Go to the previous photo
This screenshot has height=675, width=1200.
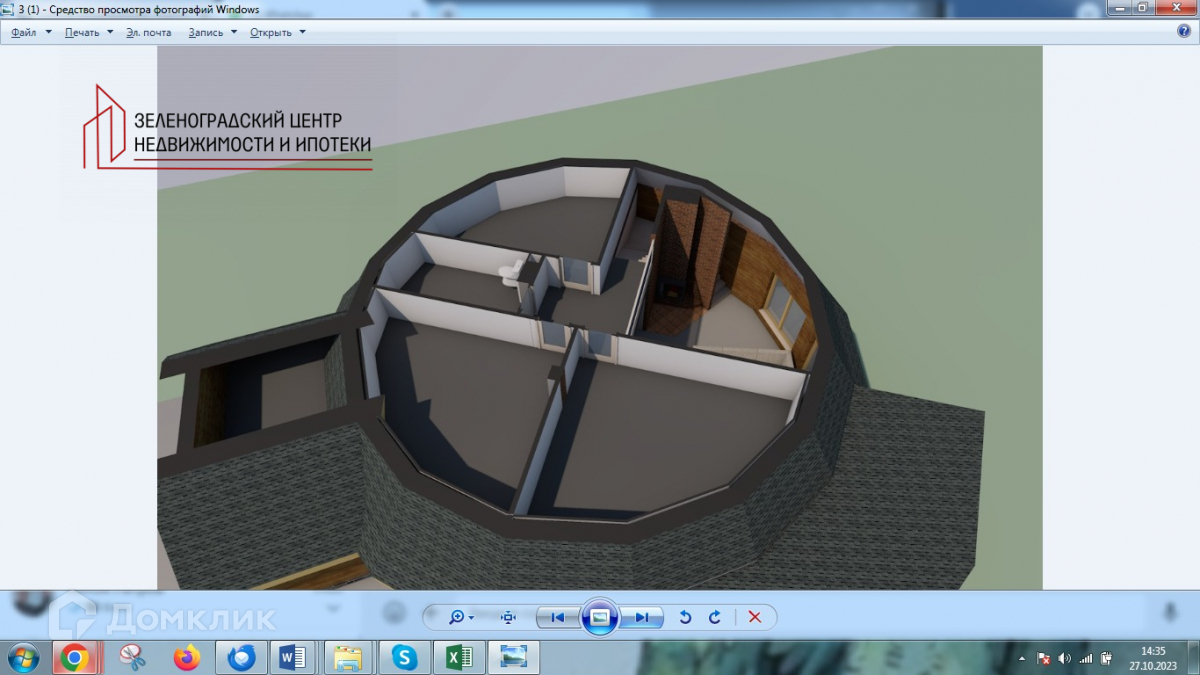(x=558, y=617)
